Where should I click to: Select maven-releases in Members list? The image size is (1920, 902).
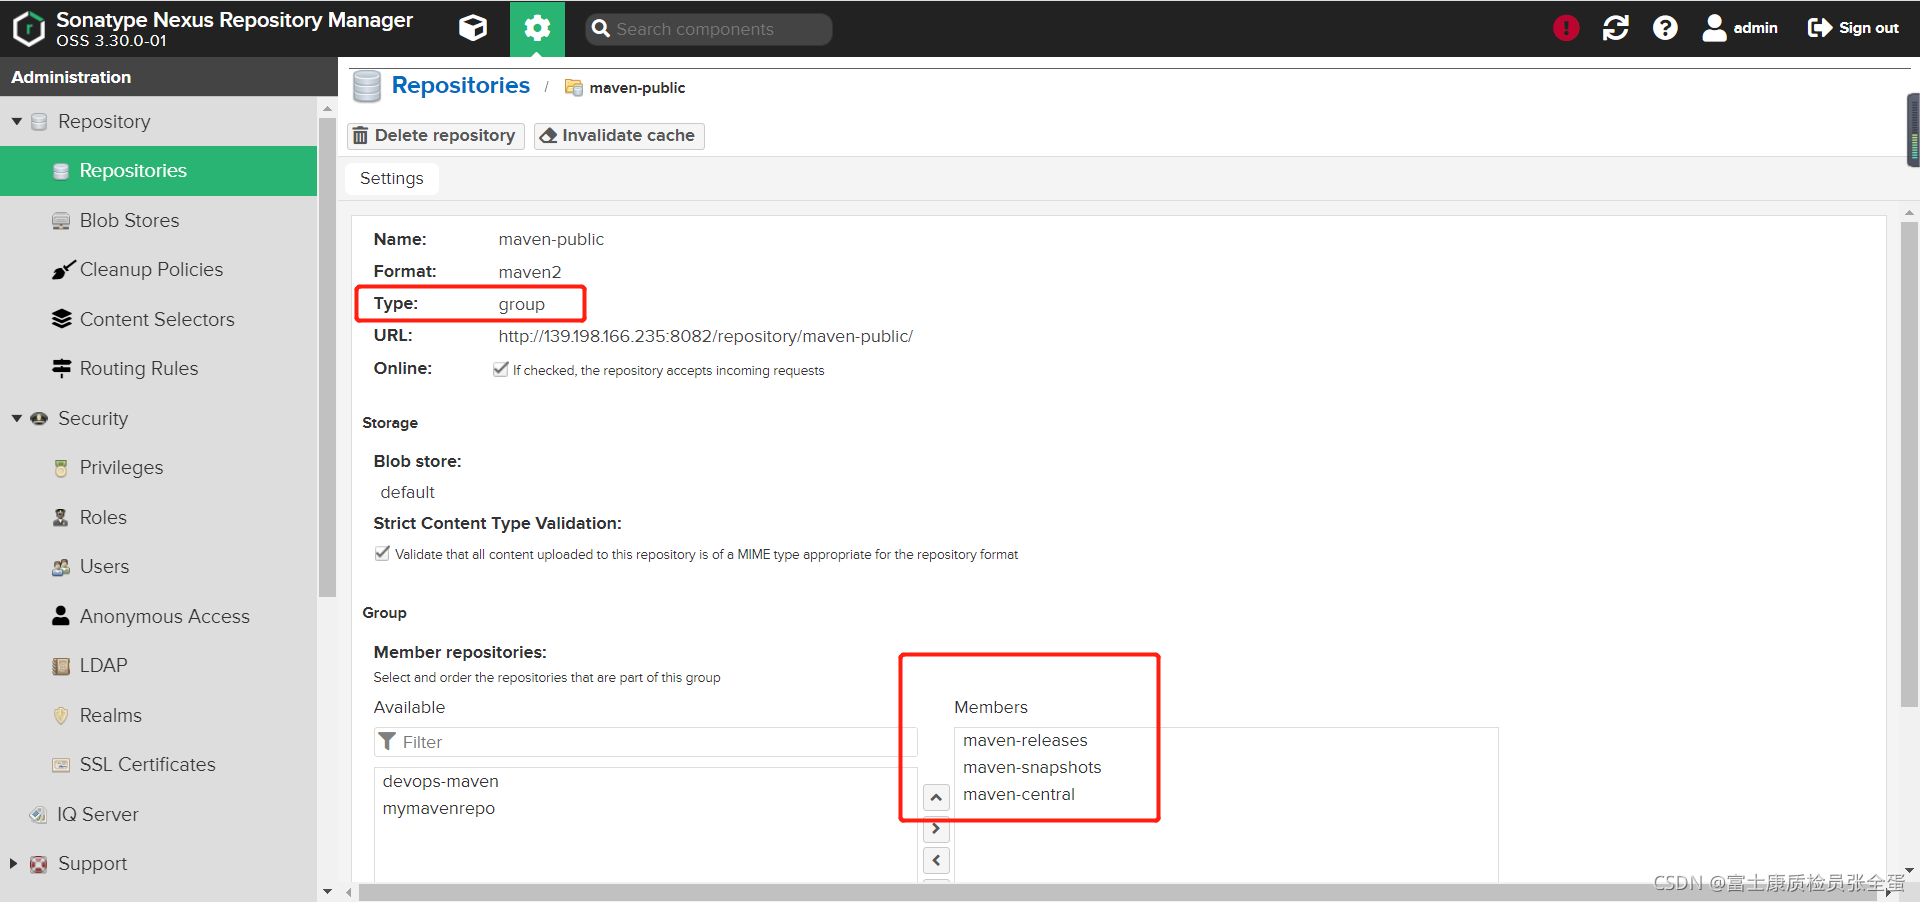click(x=1025, y=740)
